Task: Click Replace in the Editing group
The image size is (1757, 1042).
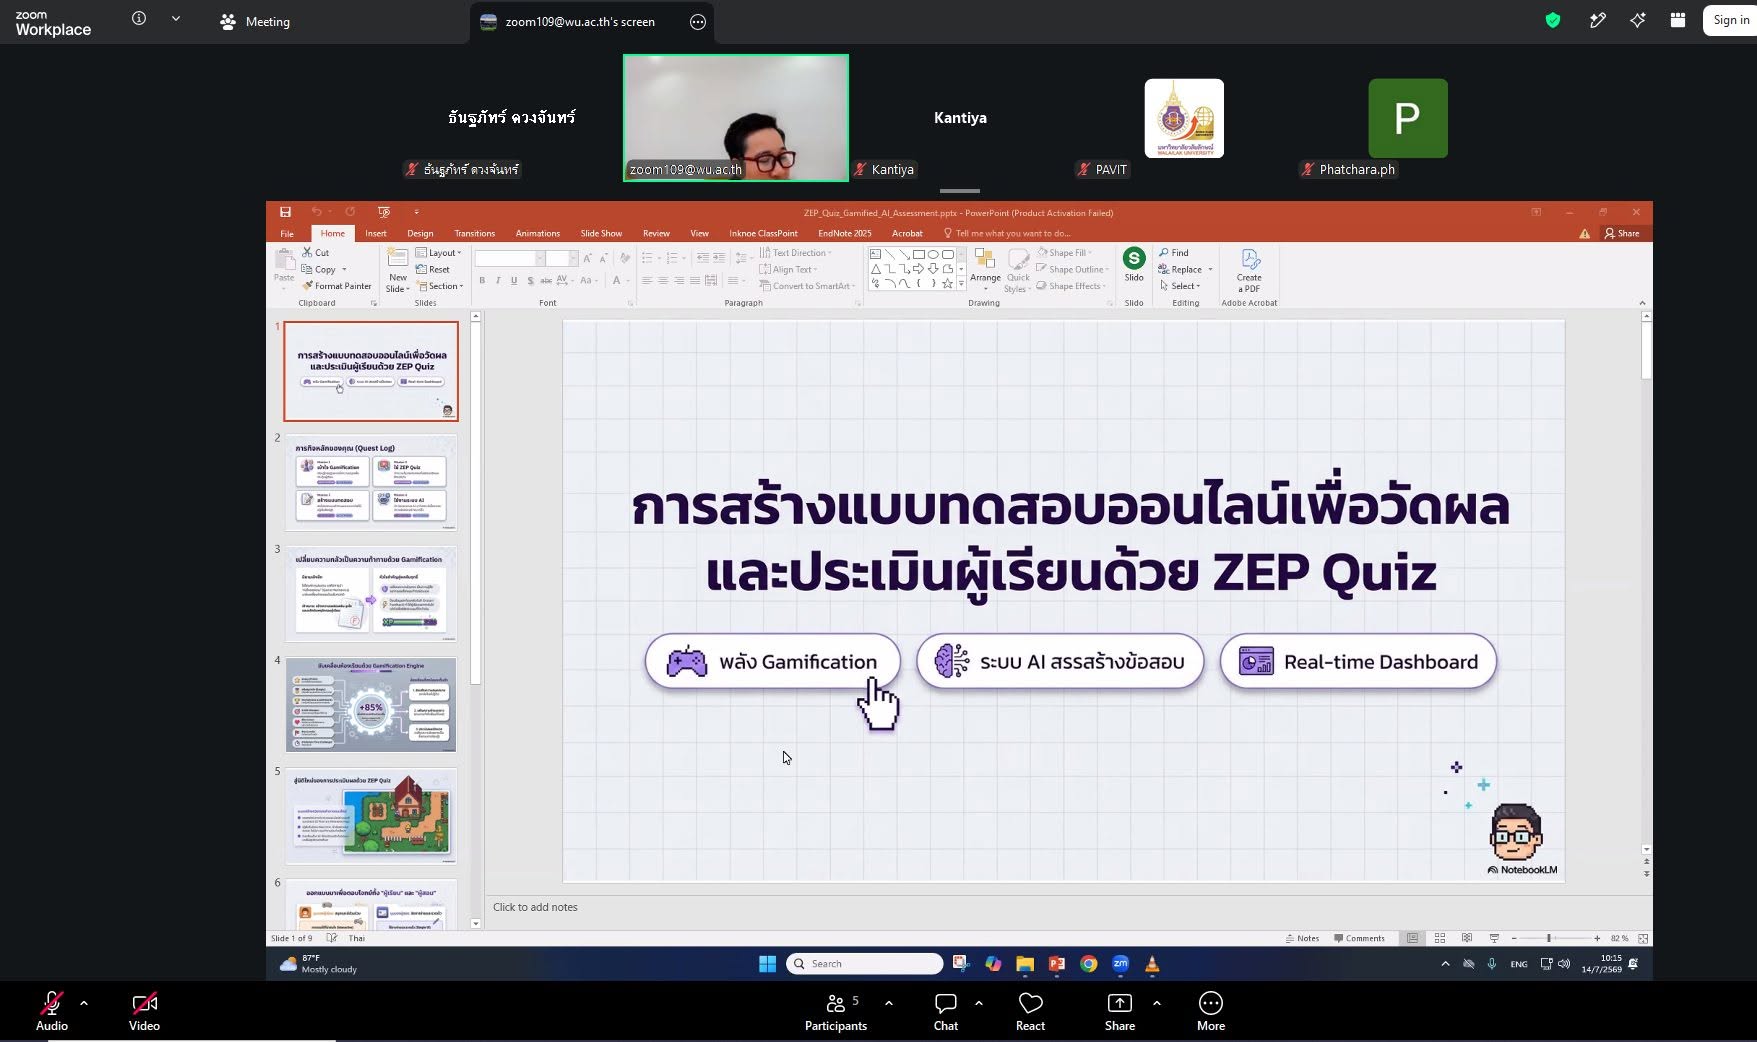Action: tap(1185, 270)
